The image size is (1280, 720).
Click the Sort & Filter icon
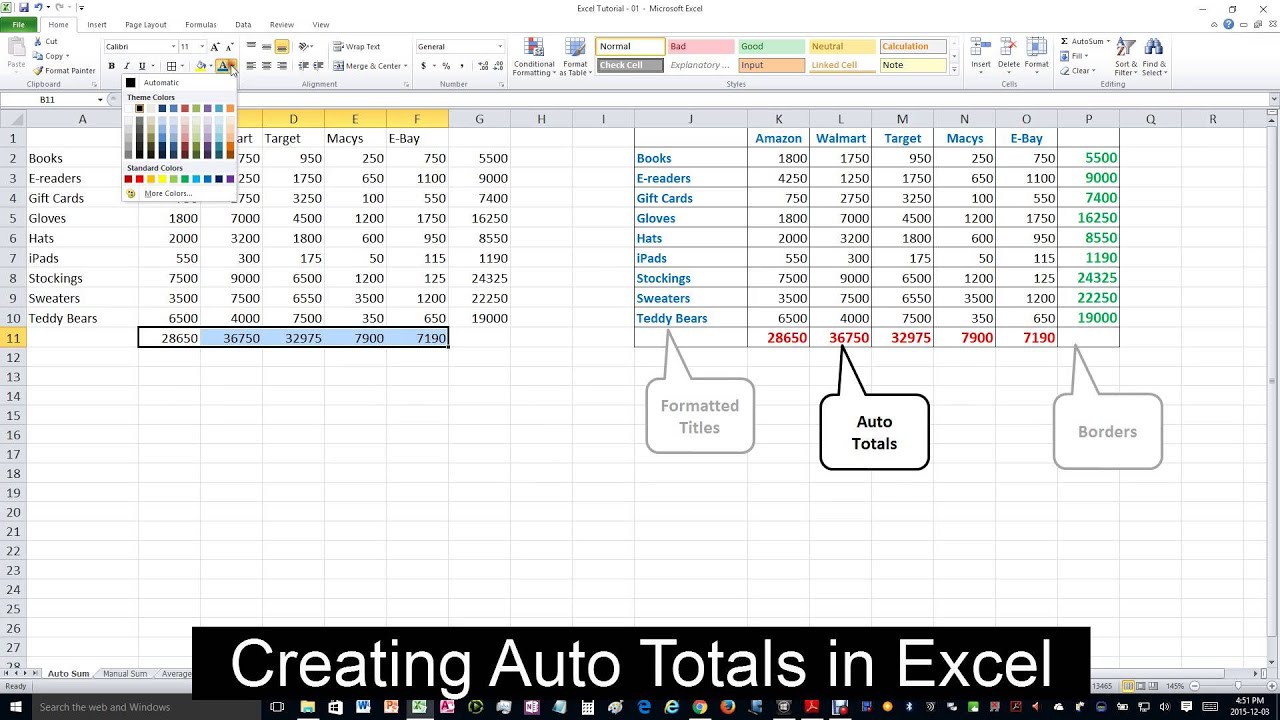pos(1125,48)
